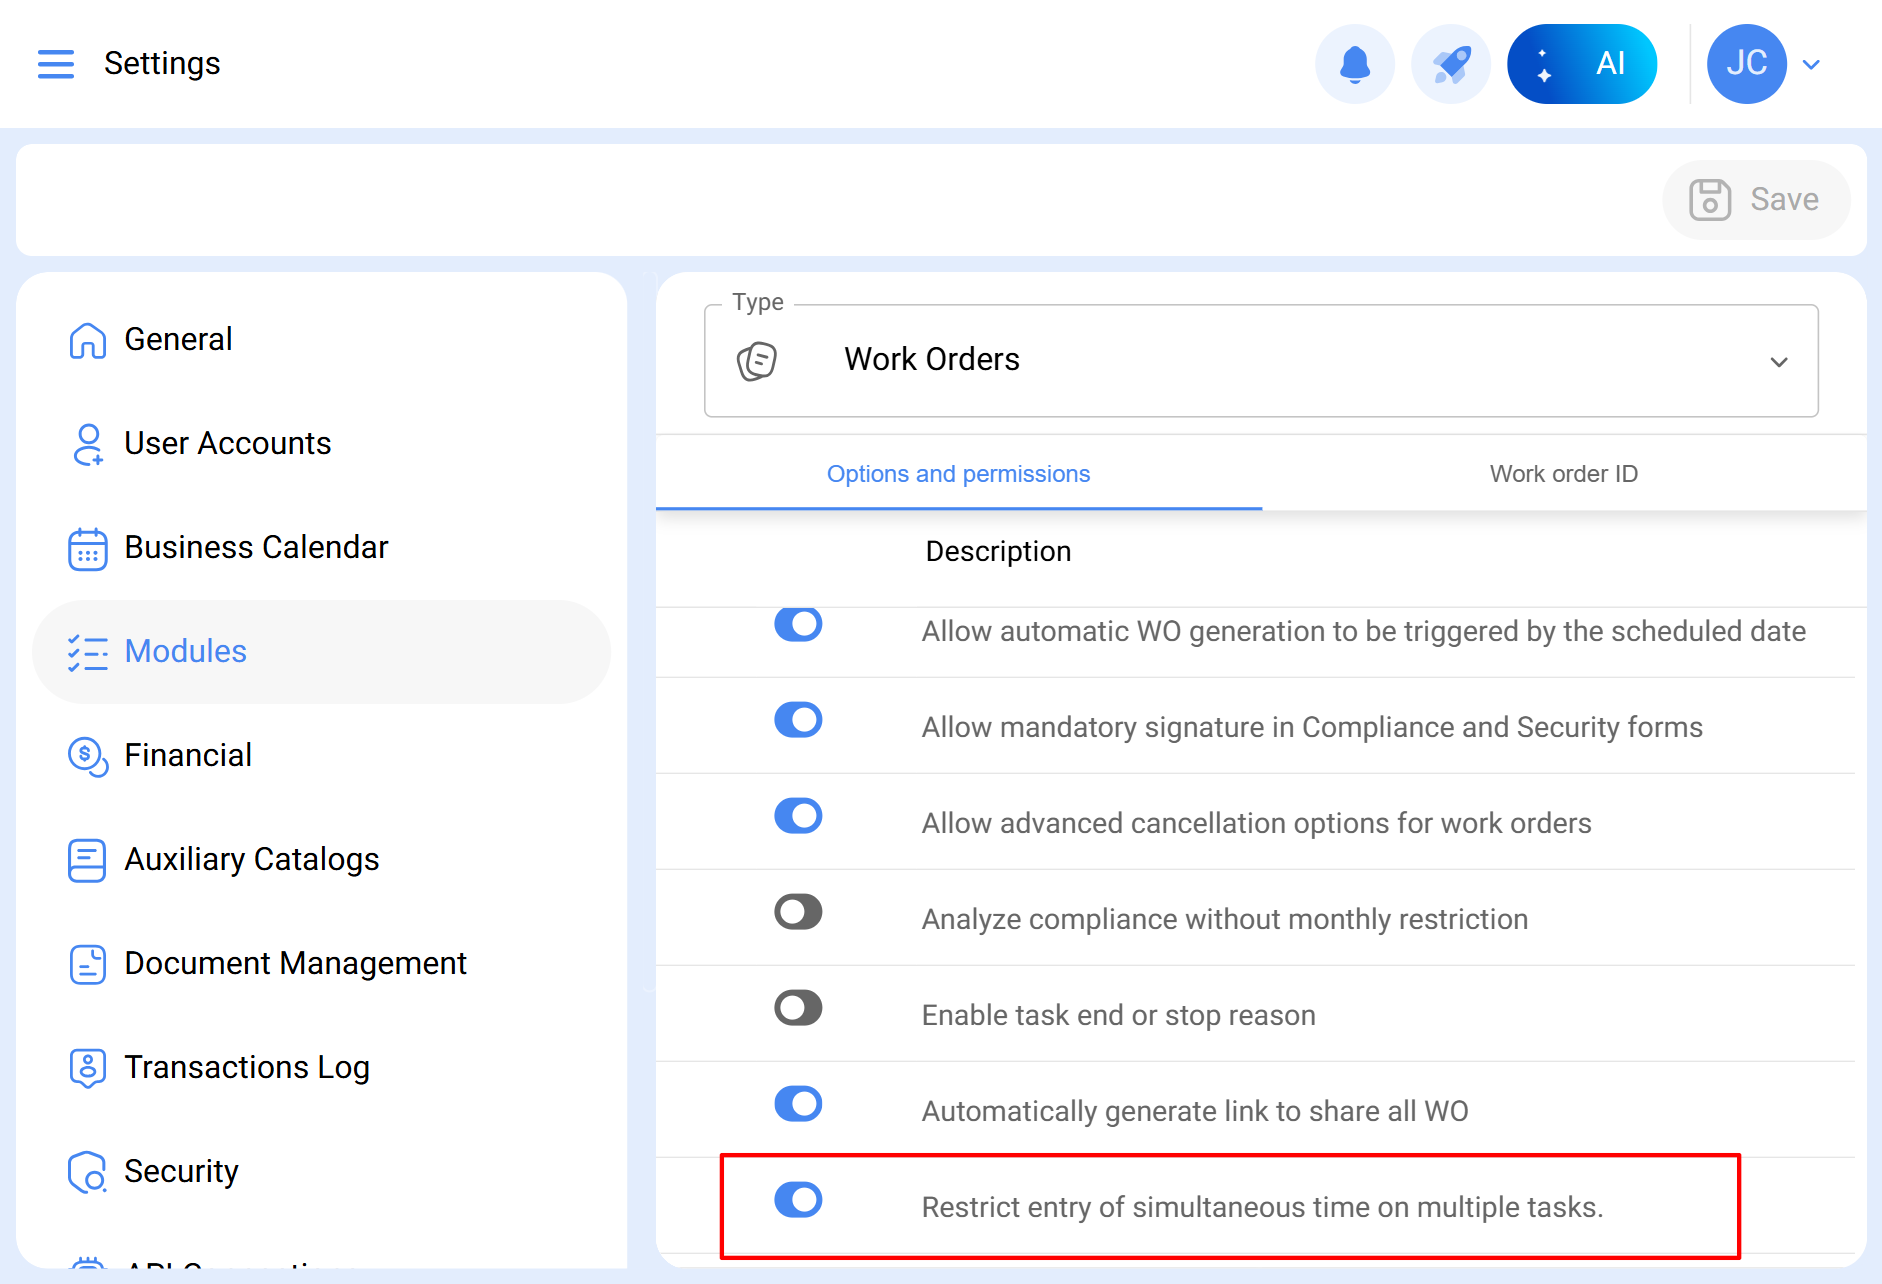Open Document Management section
The height and width of the screenshot is (1284, 1882).
(x=295, y=963)
